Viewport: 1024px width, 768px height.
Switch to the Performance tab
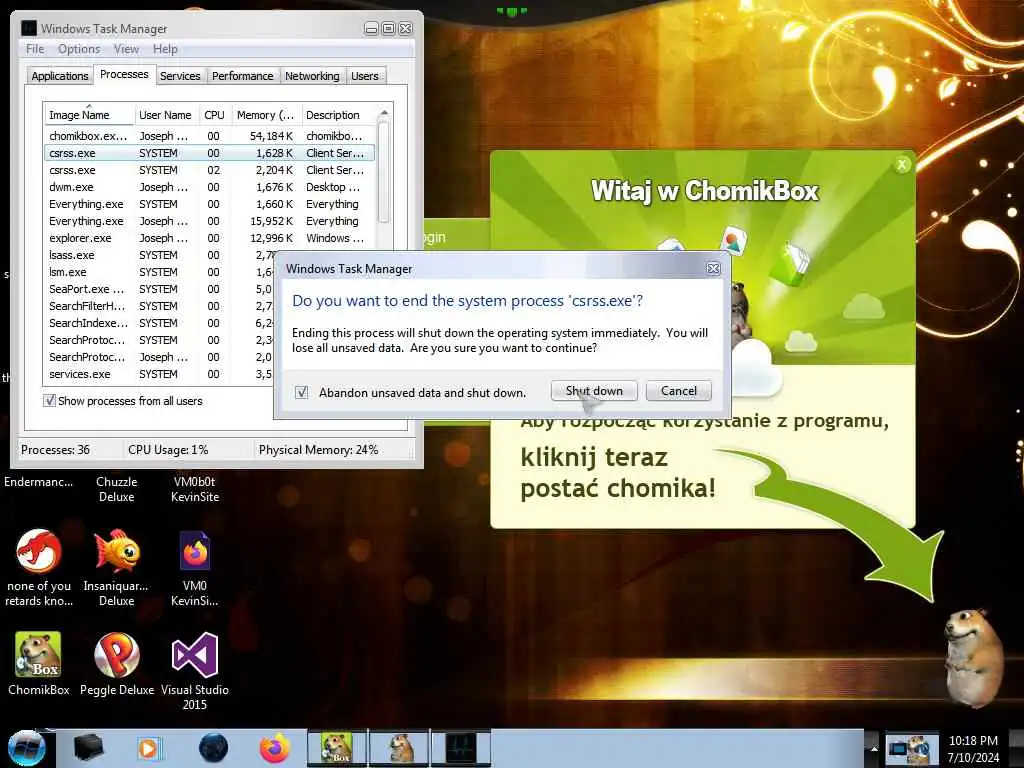coord(242,76)
